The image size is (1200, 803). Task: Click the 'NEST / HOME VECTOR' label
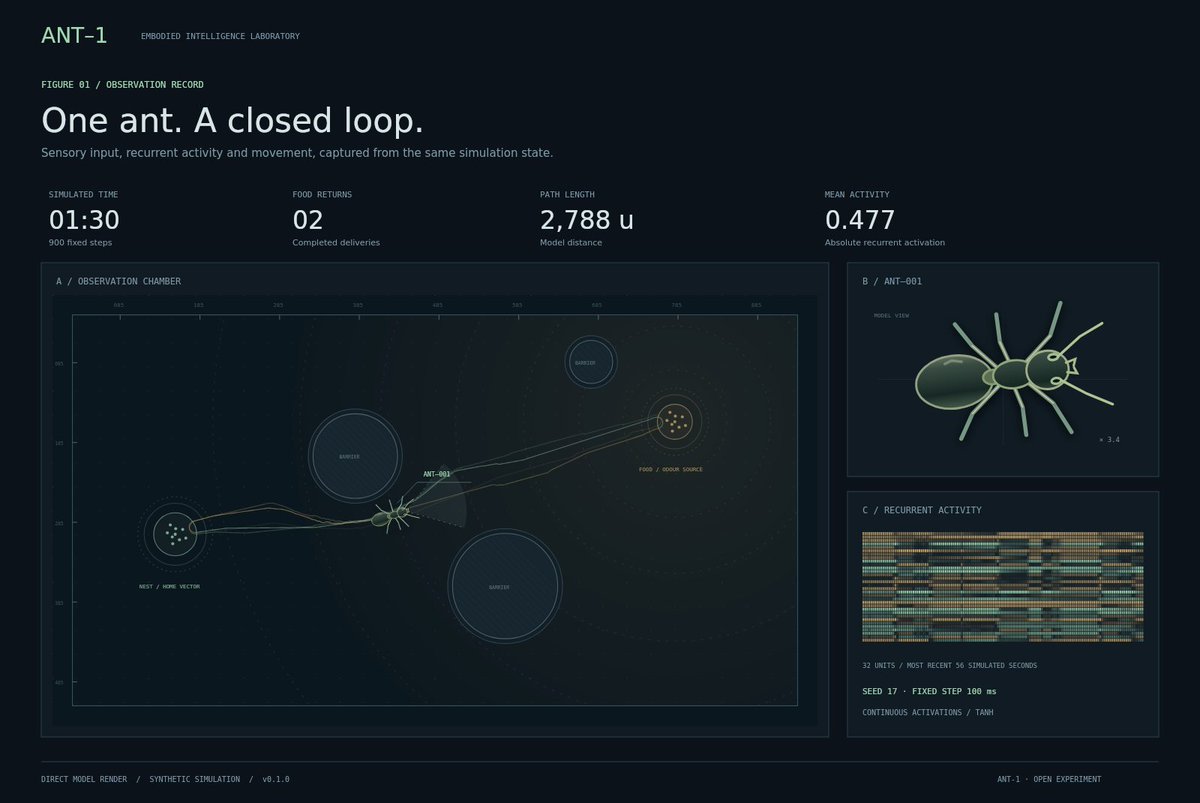click(169, 587)
